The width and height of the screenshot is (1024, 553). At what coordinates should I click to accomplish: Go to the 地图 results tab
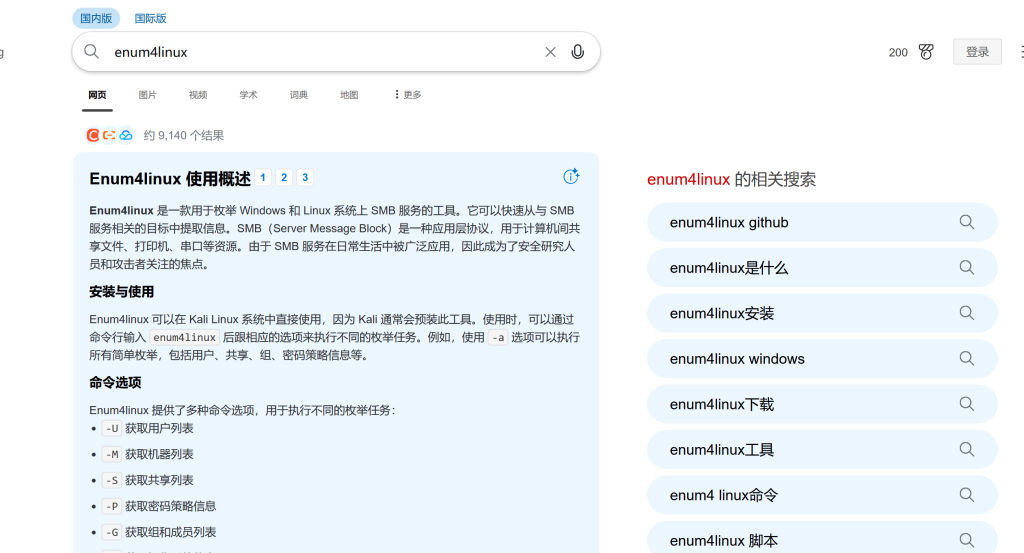[349, 95]
